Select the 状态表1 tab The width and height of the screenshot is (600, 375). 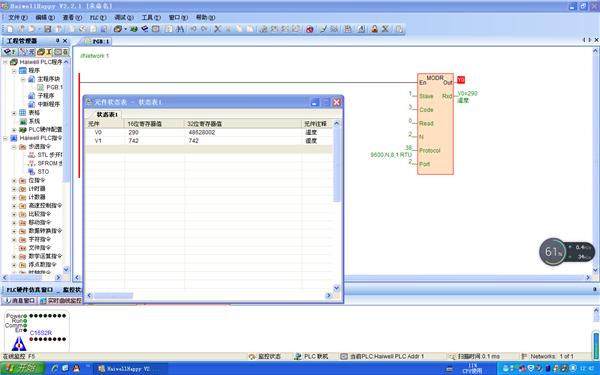click(107, 114)
